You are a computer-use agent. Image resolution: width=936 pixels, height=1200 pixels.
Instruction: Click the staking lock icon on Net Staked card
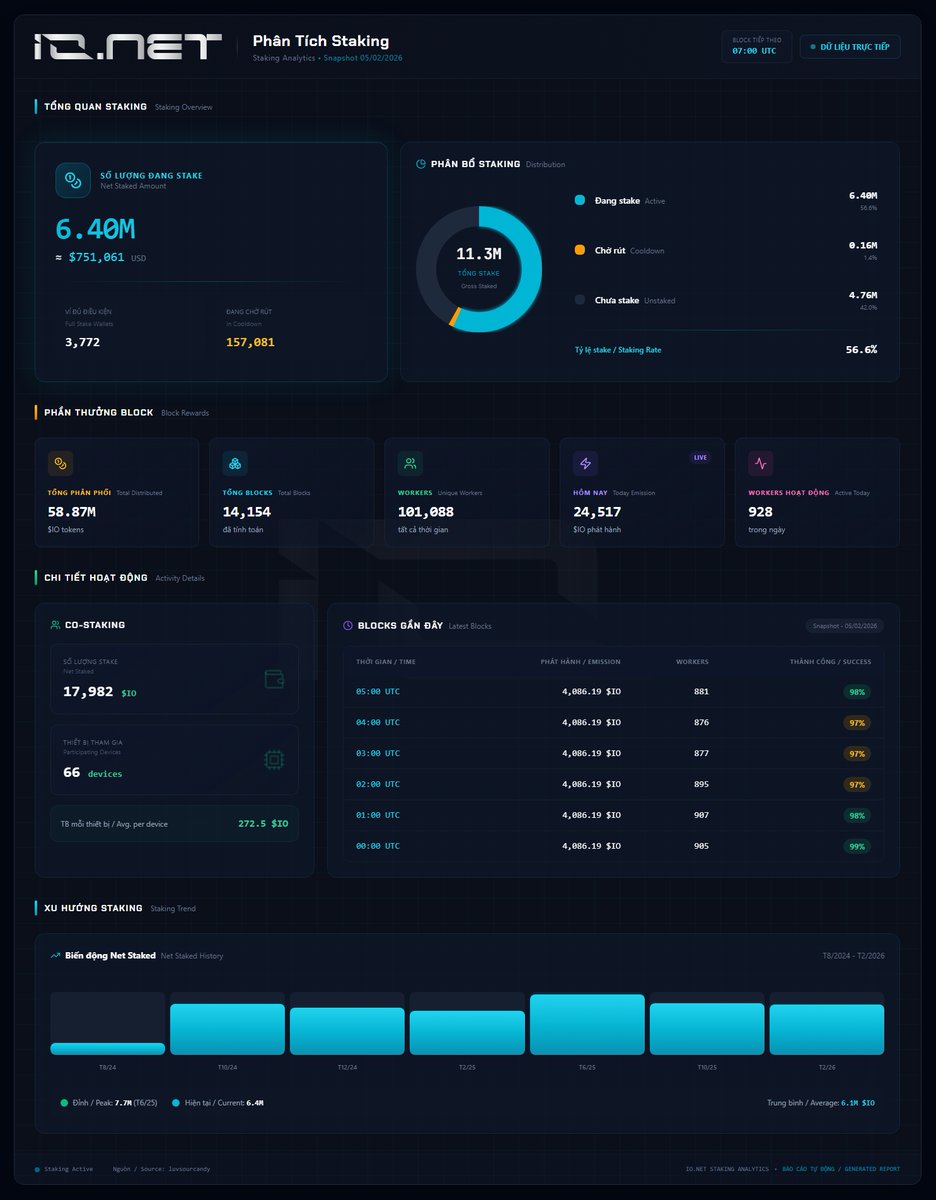70,180
